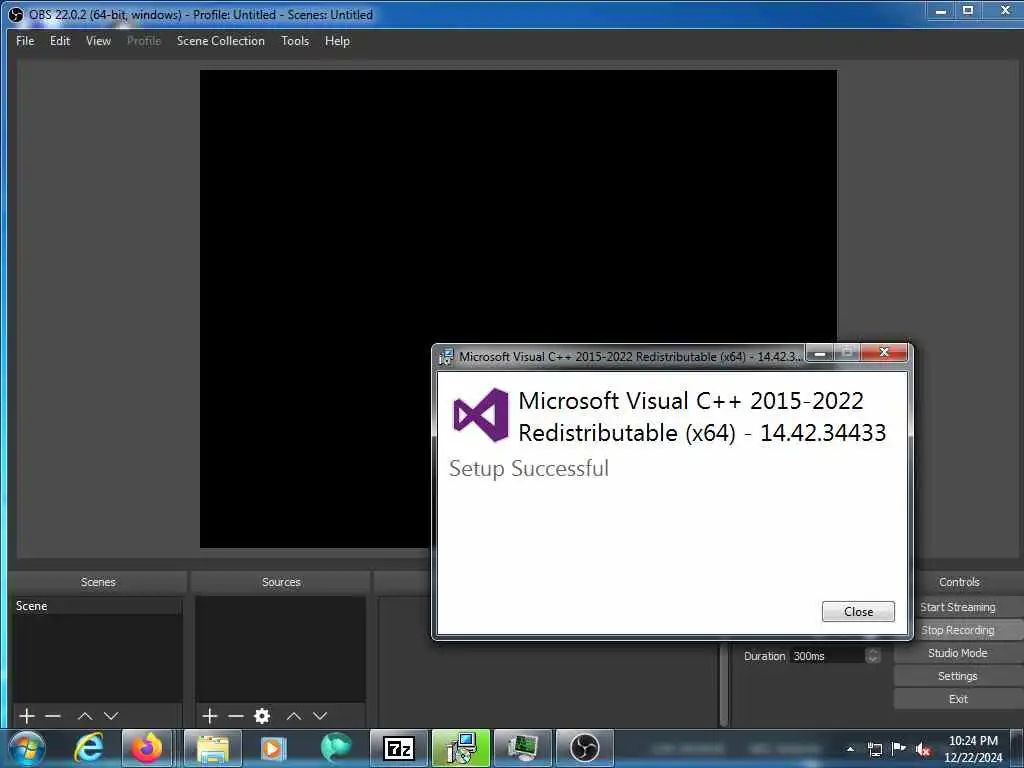
Task: Click Start Streaming in OBS Controls
Action: coord(958,607)
